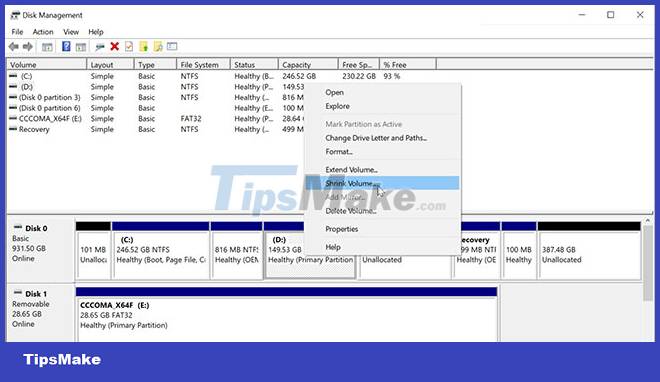The width and height of the screenshot is (660, 382).
Task: Open the File menu
Action: pyautogui.click(x=17, y=32)
